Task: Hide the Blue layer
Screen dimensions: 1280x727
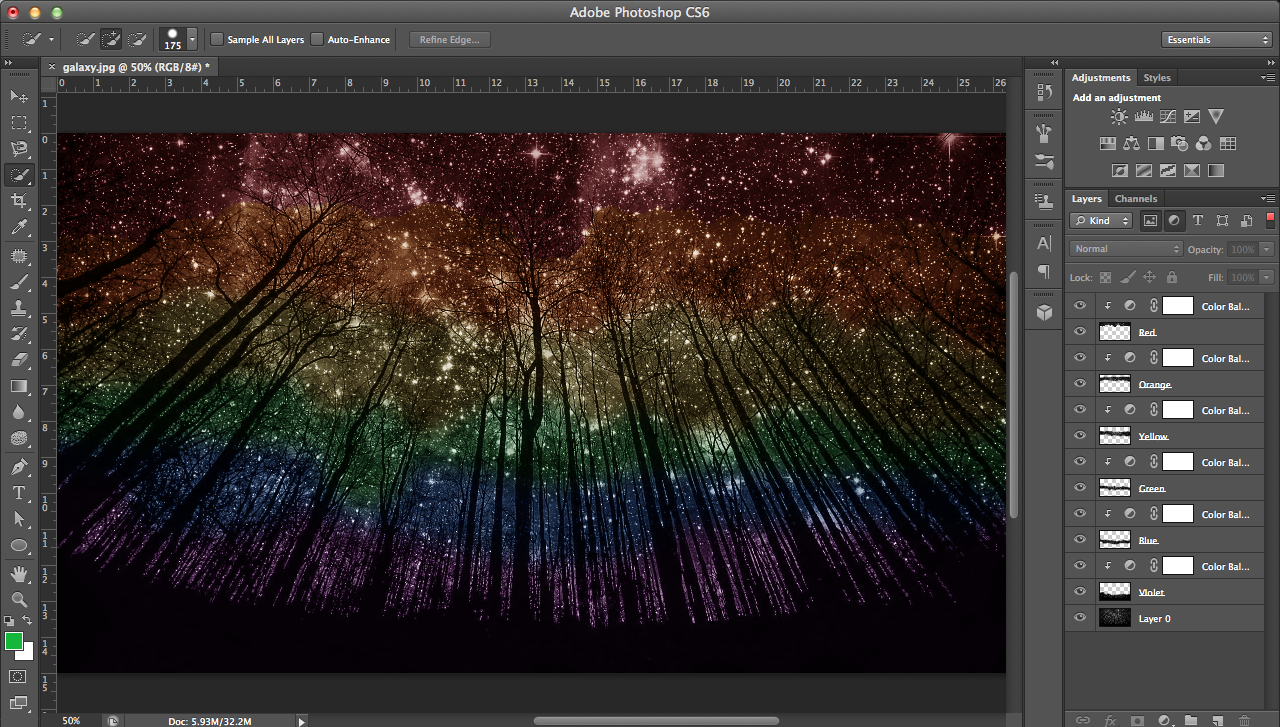Action: pyautogui.click(x=1079, y=540)
